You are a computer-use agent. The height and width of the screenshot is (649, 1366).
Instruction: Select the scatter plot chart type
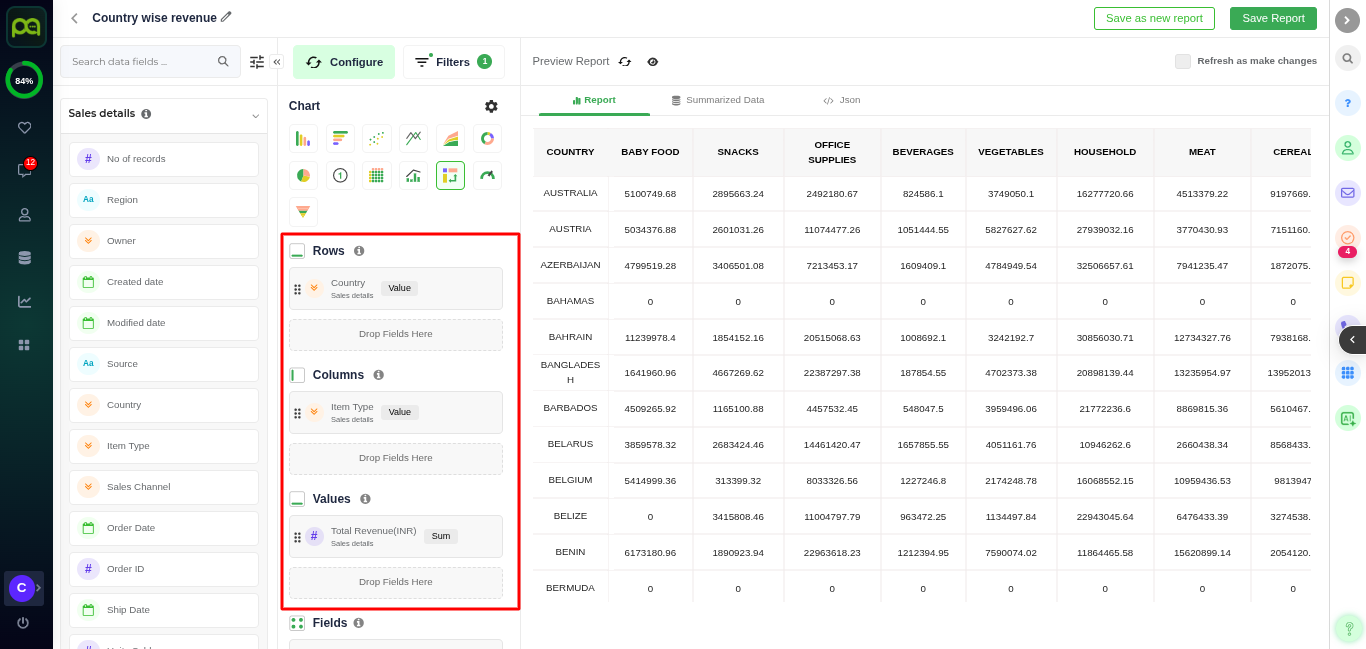[377, 139]
